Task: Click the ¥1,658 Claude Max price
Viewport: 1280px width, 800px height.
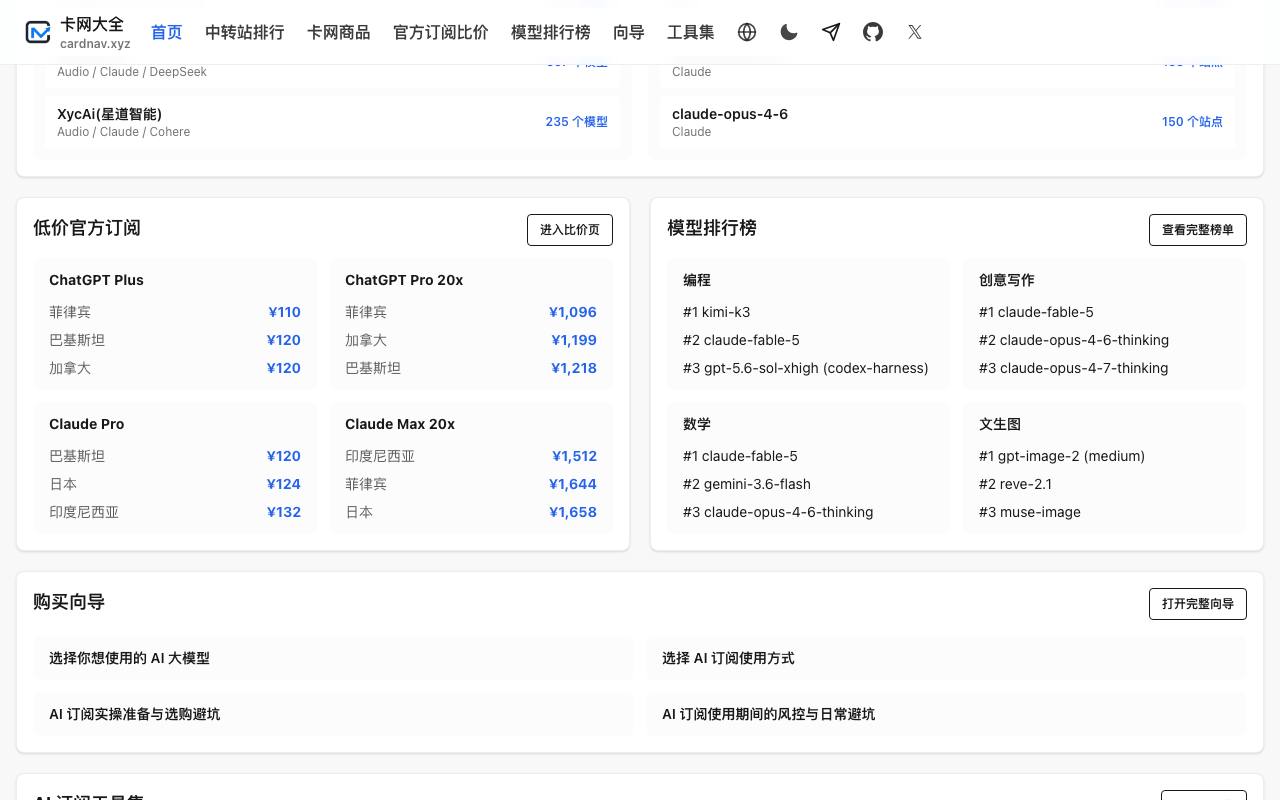Action: click(573, 512)
